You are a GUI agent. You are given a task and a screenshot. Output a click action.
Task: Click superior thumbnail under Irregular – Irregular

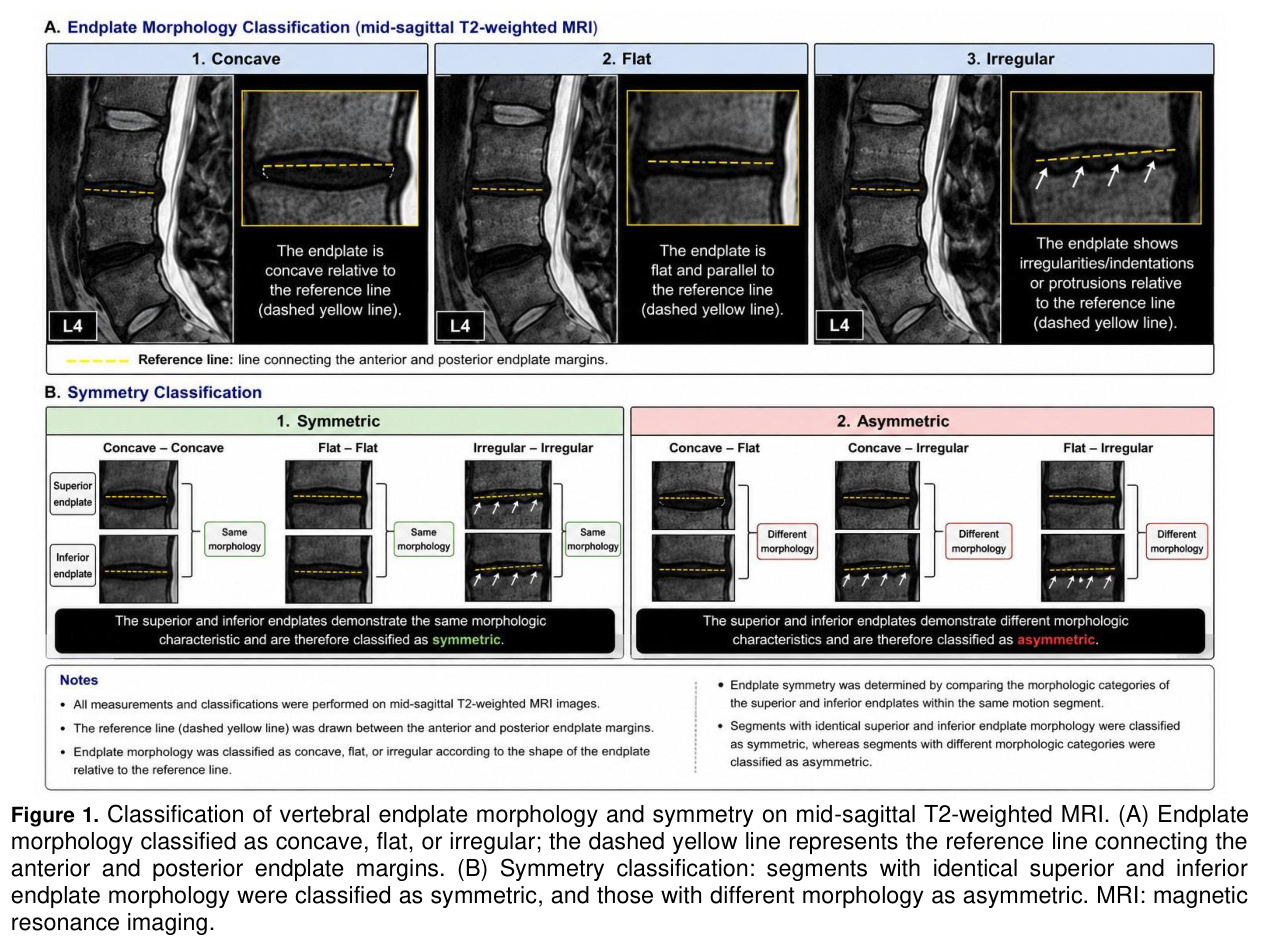(509, 495)
